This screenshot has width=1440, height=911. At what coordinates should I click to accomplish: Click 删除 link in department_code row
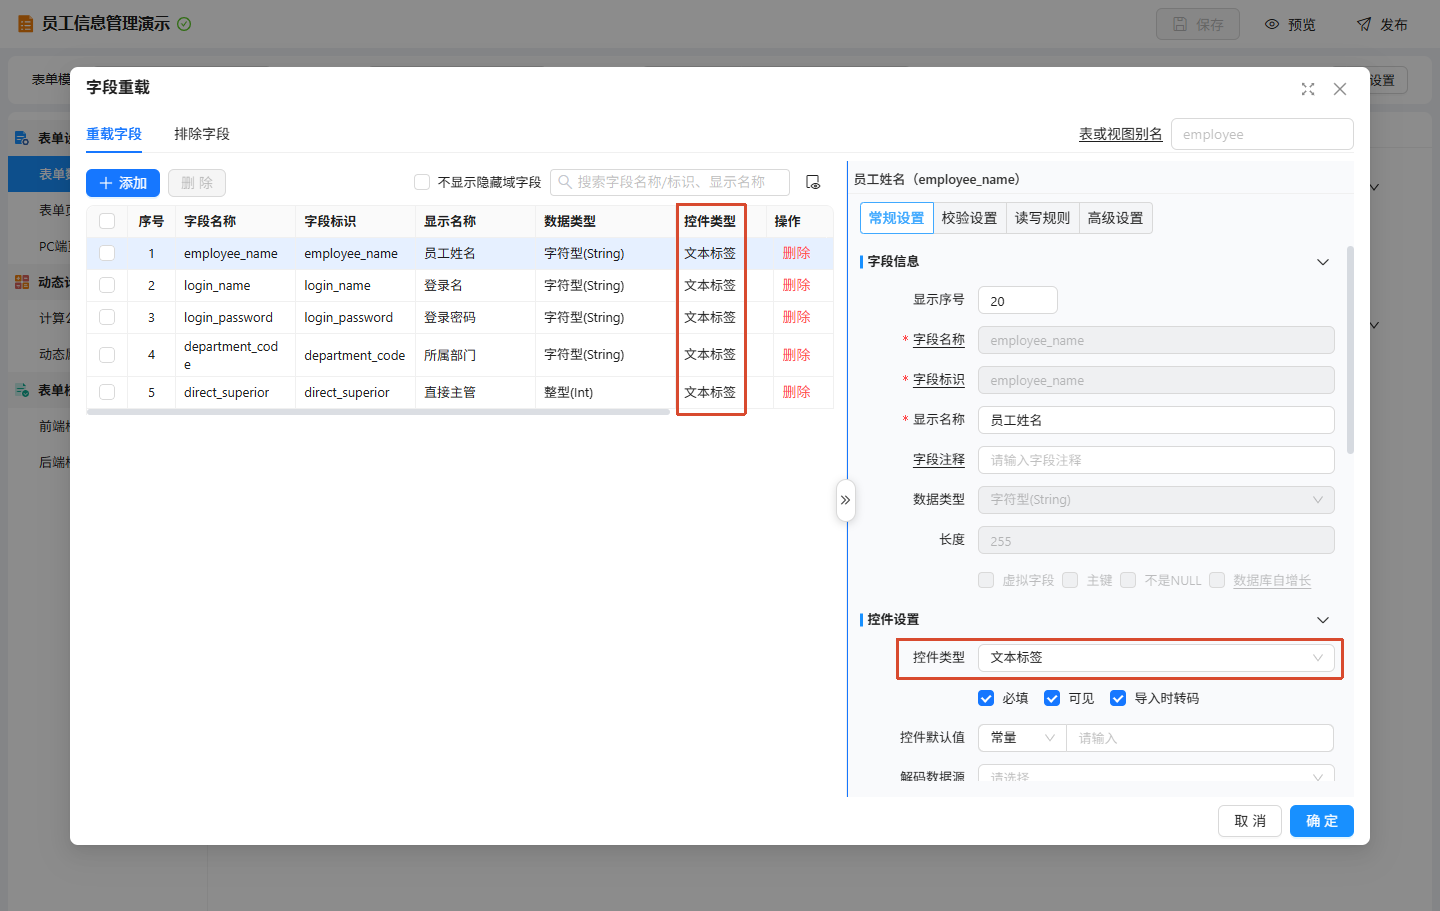pos(797,355)
